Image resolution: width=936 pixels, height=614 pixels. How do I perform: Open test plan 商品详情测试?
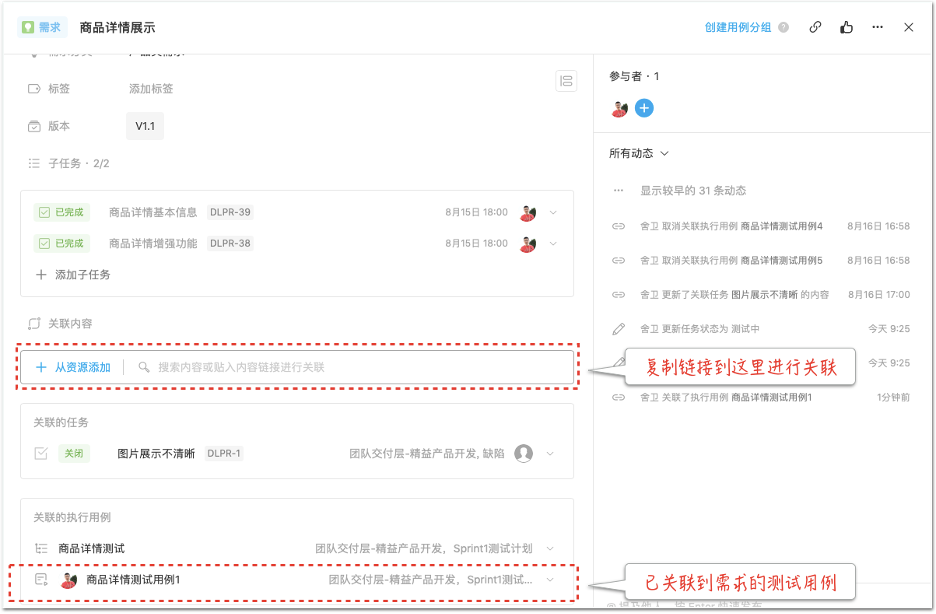tap(91, 548)
